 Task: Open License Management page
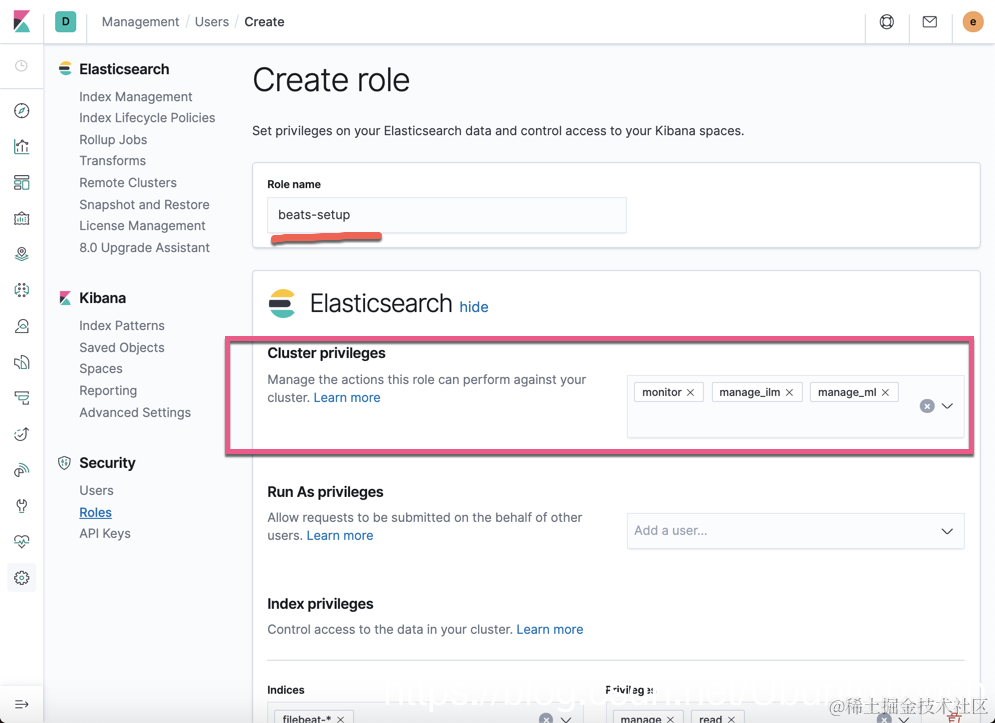(x=142, y=225)
